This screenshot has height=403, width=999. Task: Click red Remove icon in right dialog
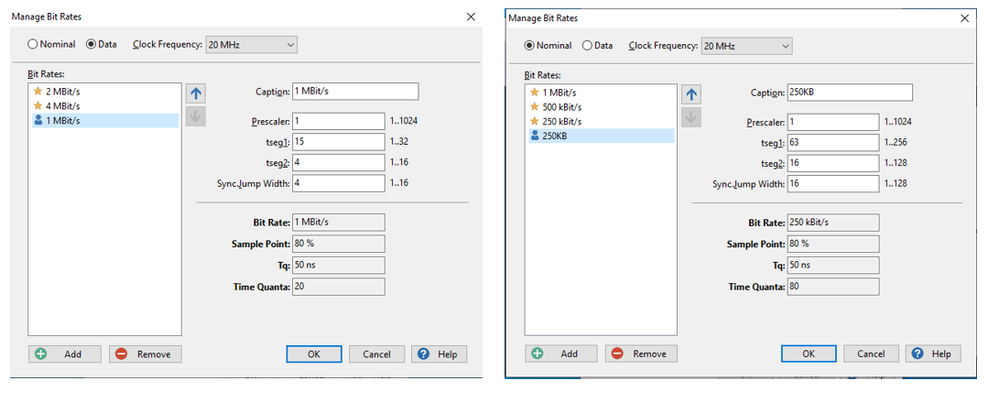point(616,354)
